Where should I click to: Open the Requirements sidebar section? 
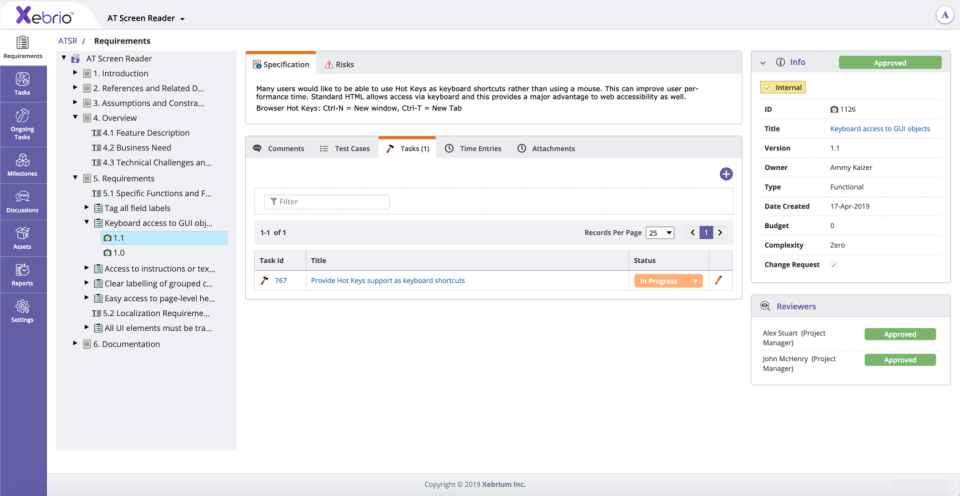[x=23, y=48]
